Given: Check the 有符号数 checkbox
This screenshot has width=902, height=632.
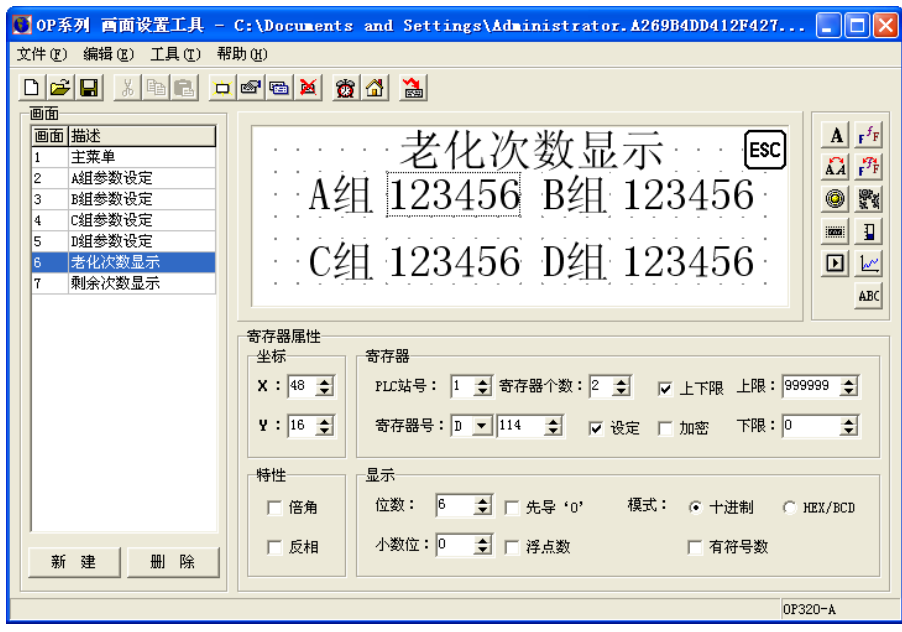Looking at the screenshot, I should tap(695, 547).
